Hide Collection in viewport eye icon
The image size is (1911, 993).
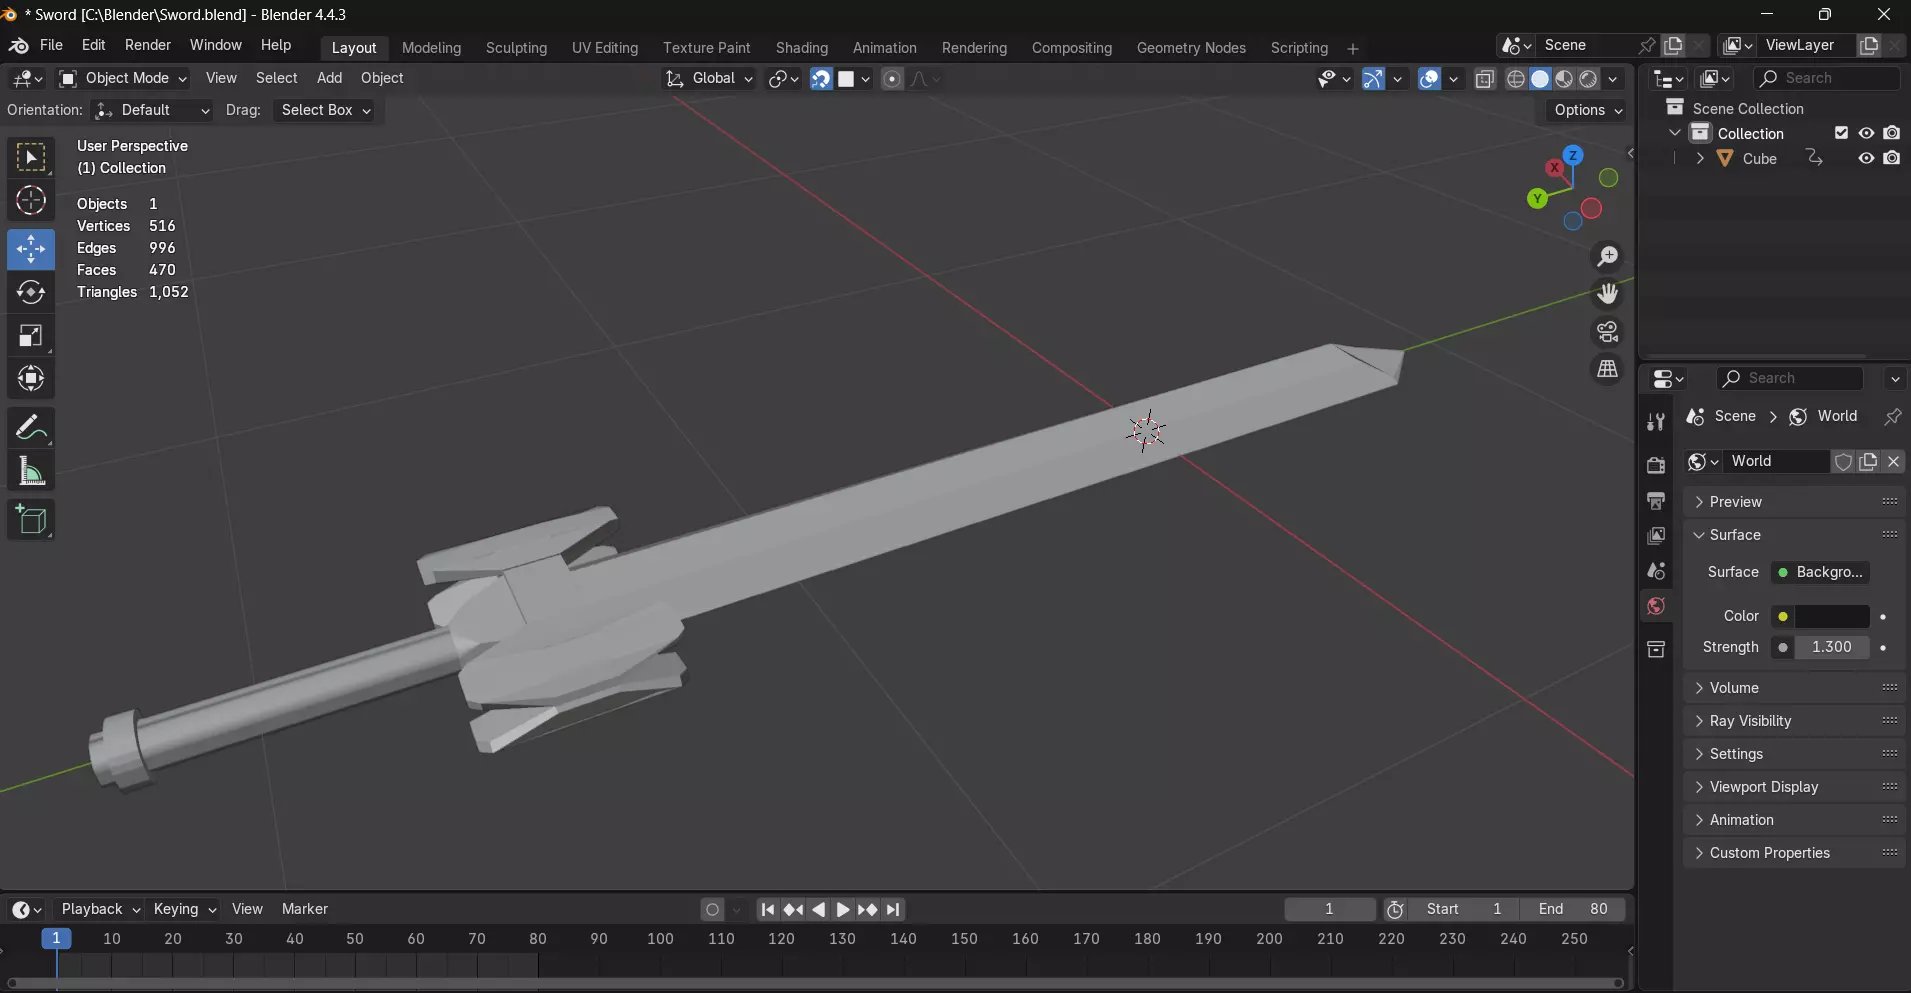click(x=1866, y=133)
